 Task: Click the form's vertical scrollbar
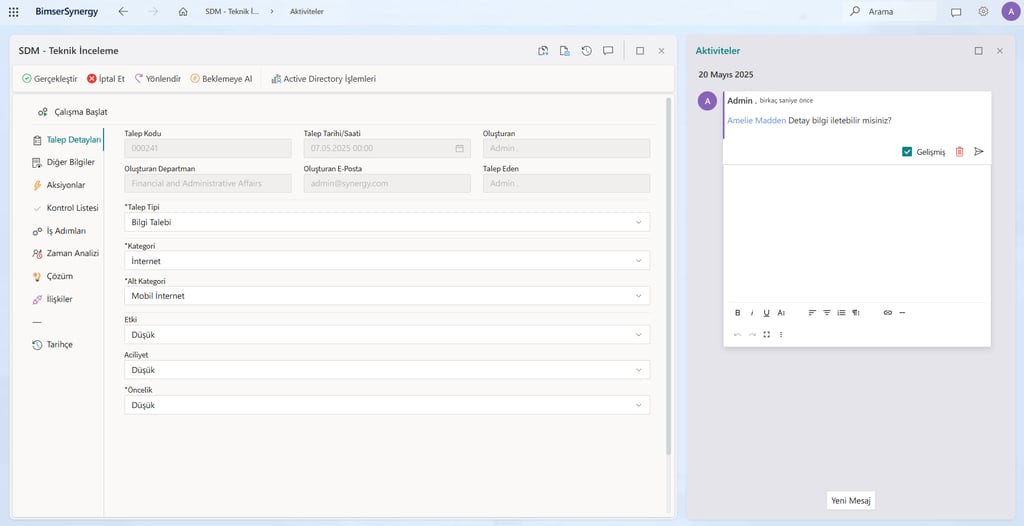point(668,276)
